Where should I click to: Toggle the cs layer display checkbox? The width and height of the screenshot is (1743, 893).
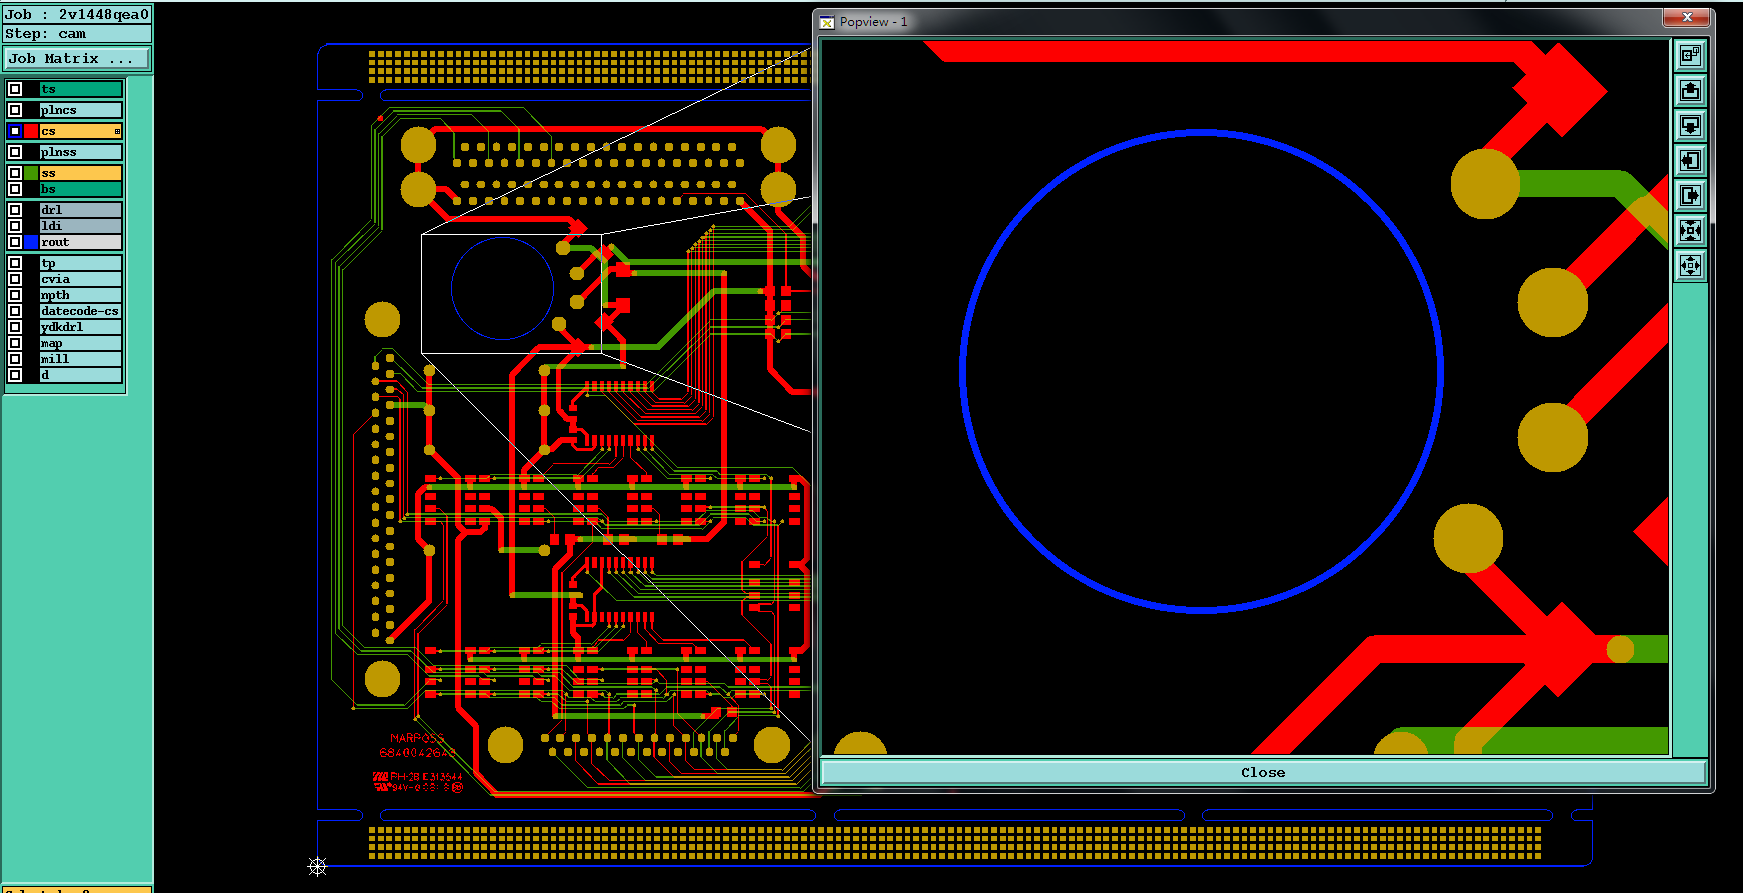[15, 131]
